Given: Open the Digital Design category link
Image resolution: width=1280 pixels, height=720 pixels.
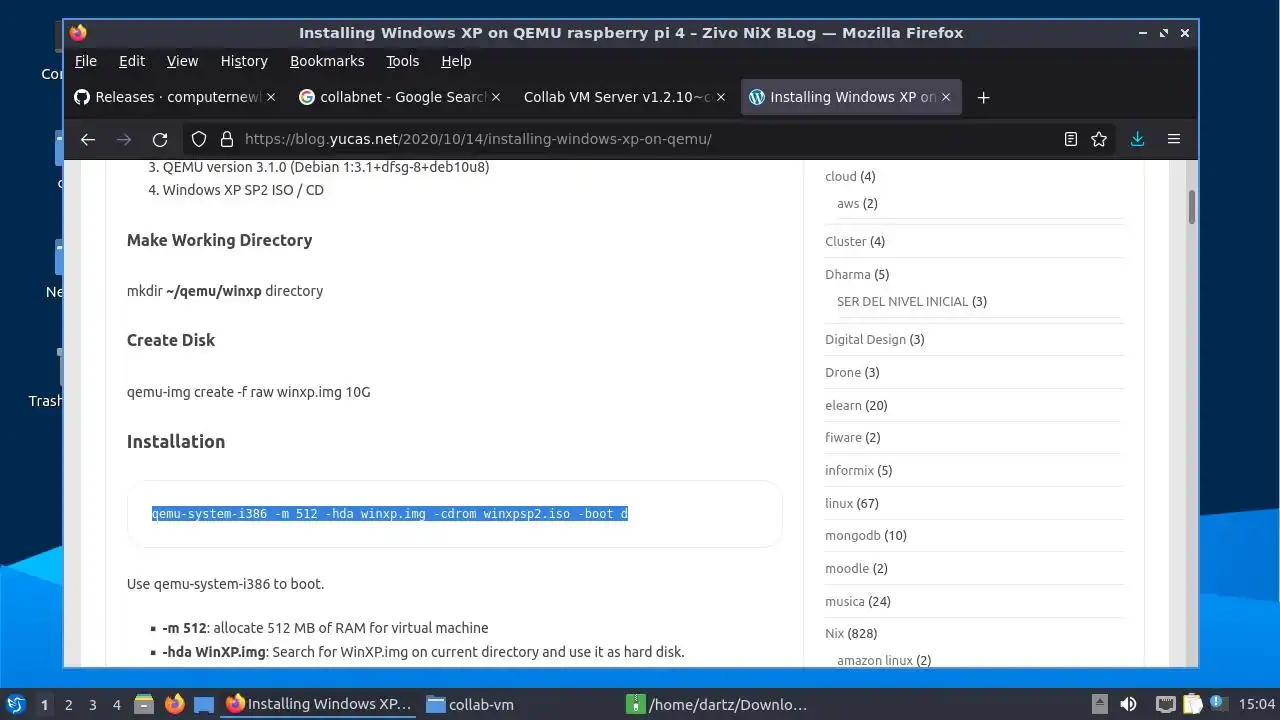Looking at the screenshot, I should click(865, 339).
